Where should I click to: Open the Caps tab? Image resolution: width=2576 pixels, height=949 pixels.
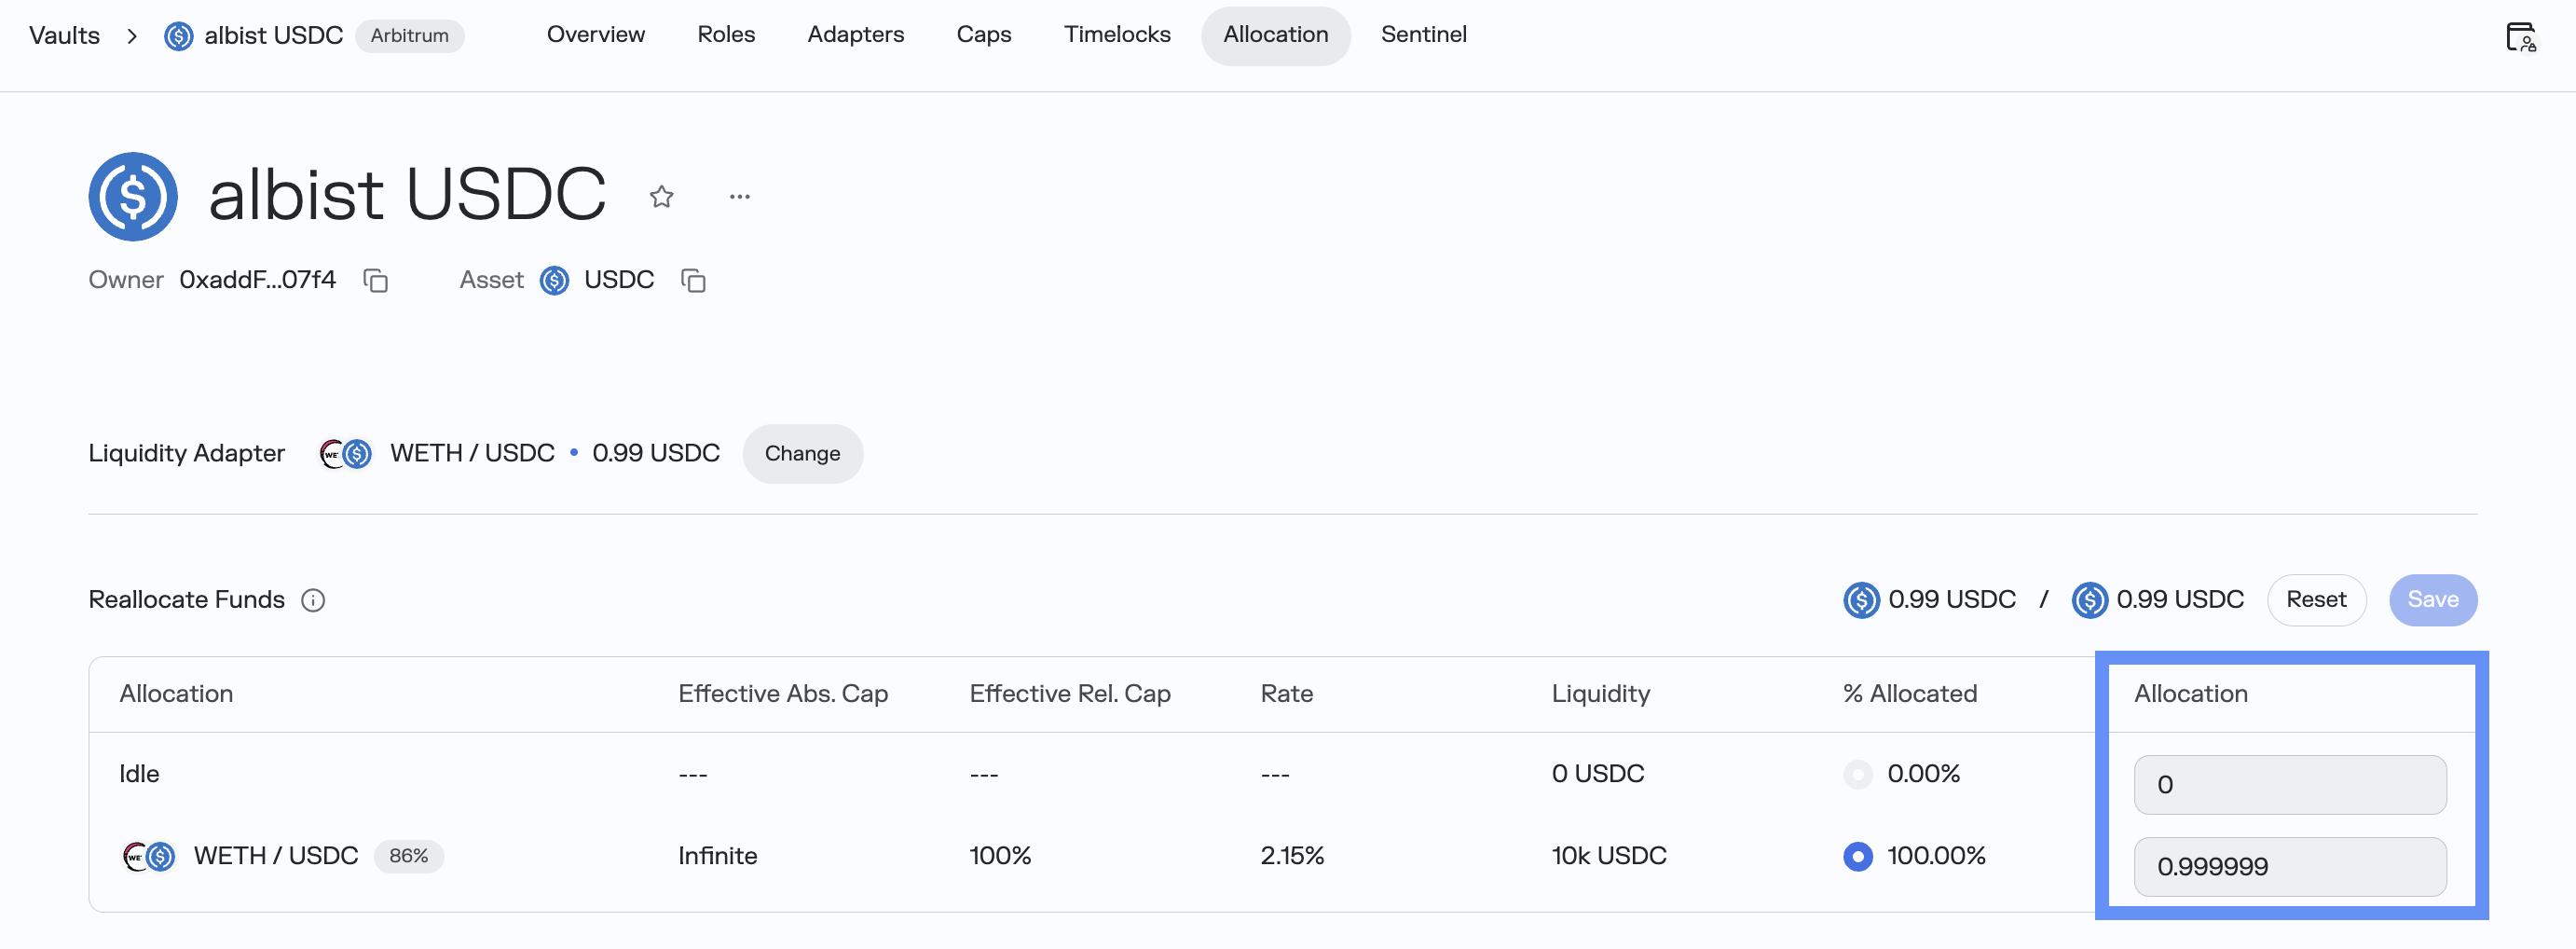point(983,35)
